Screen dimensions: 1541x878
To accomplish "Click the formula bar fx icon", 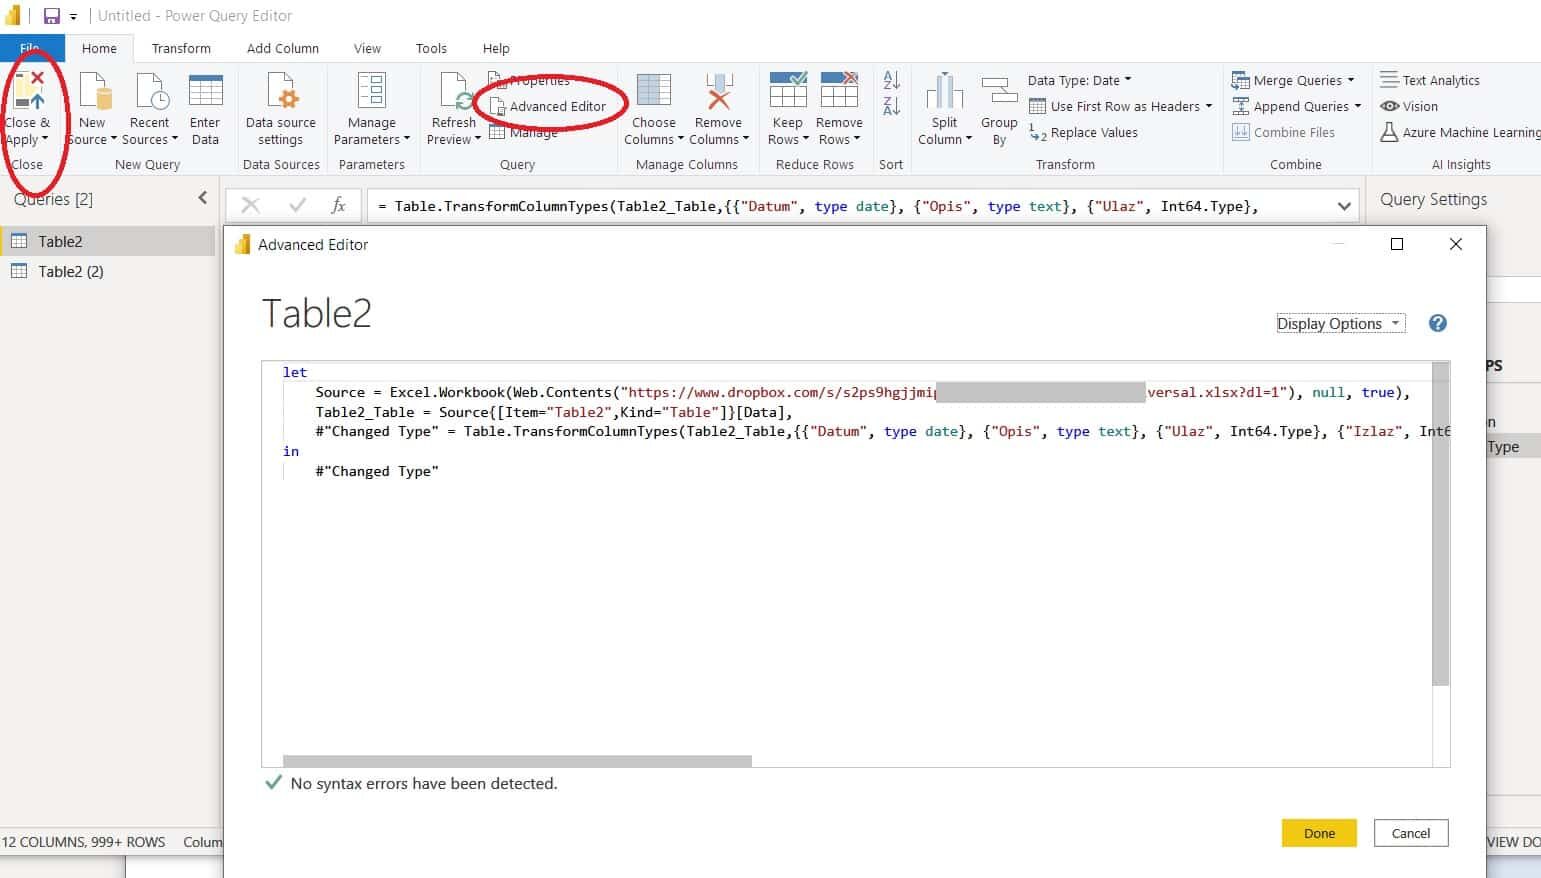I will (339, 205).
